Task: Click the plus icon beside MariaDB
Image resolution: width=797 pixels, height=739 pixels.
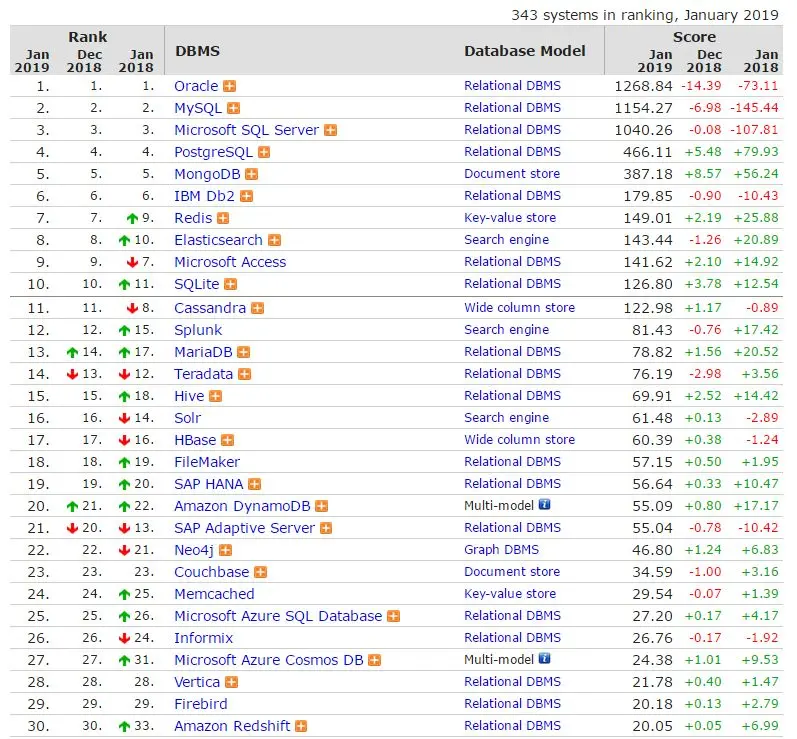Action: 244,352
